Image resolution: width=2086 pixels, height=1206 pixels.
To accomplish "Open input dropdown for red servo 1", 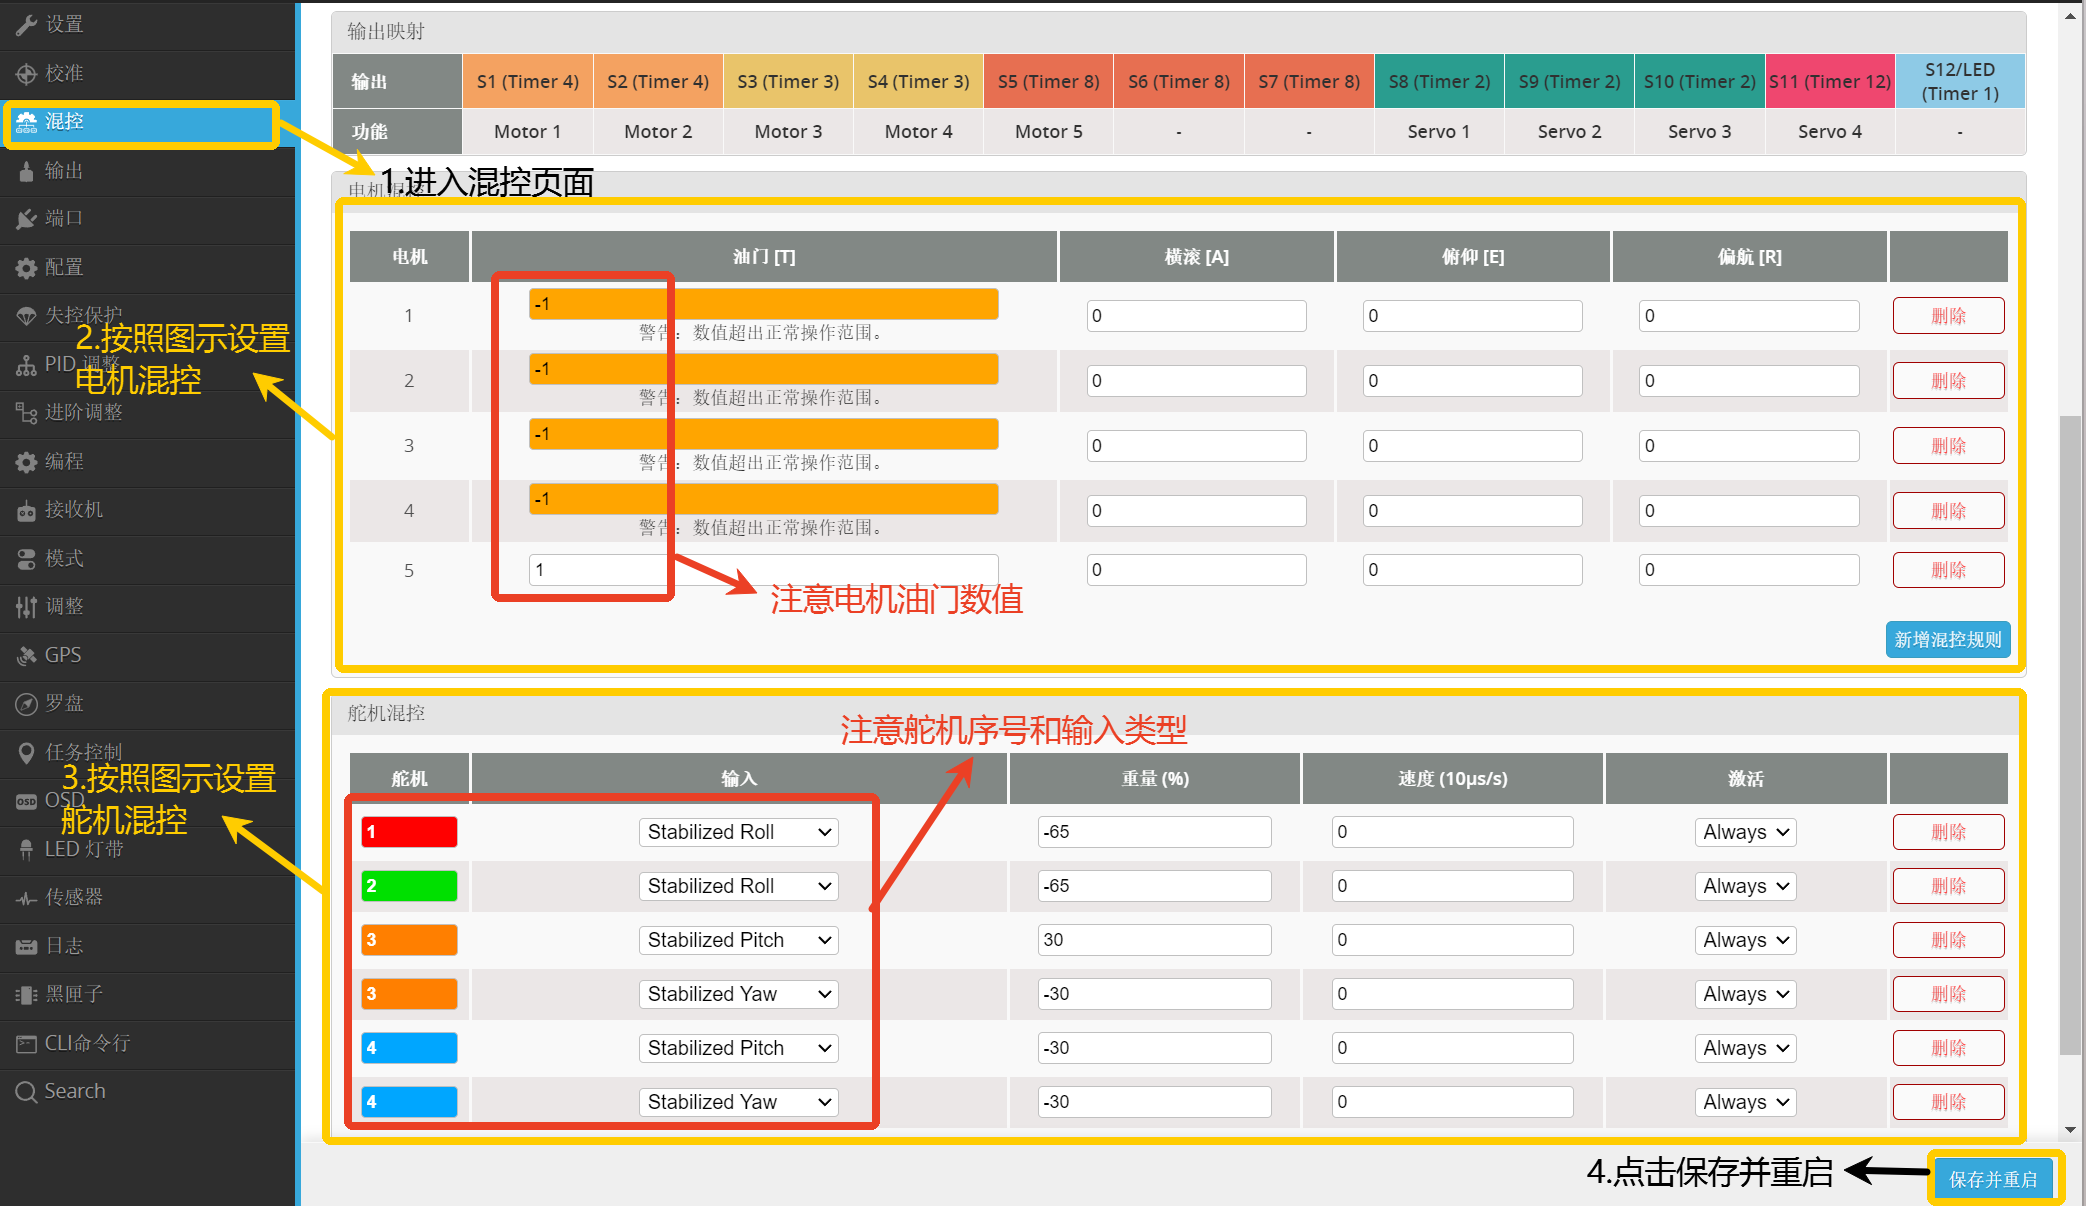I will pyautogui.click(x=738, y=832).
